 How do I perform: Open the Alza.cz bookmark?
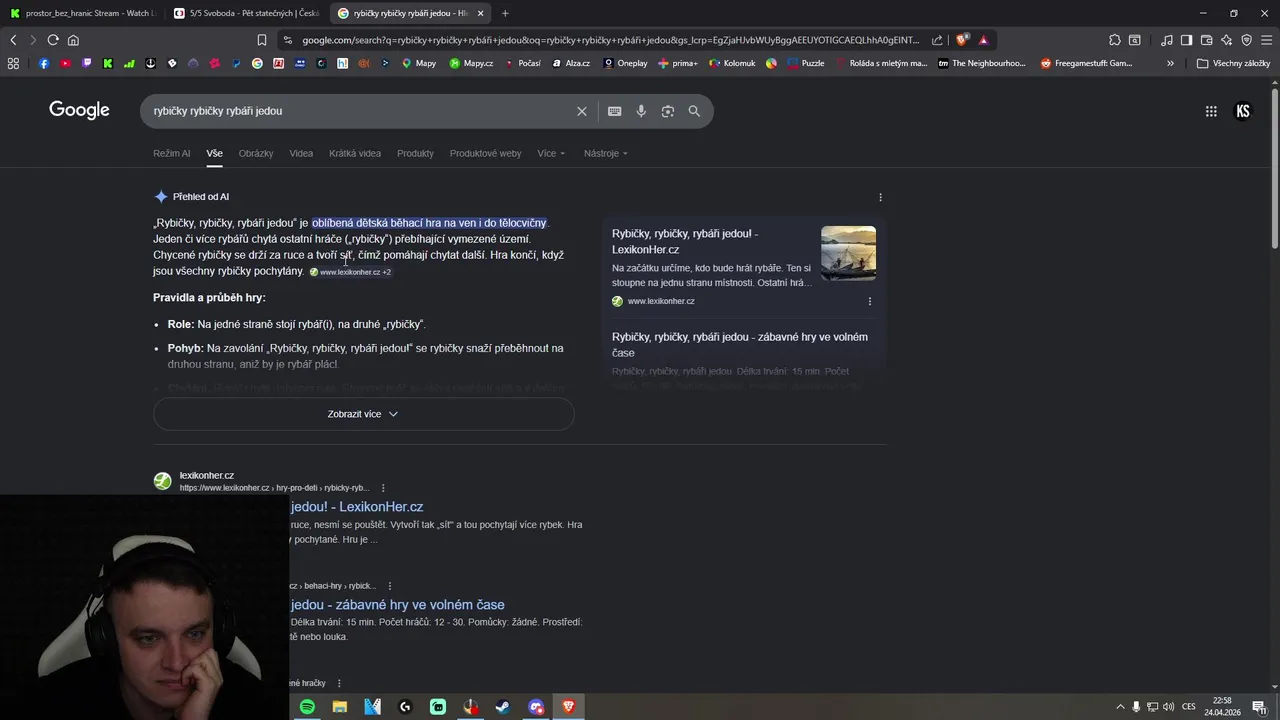click(570, 63)
